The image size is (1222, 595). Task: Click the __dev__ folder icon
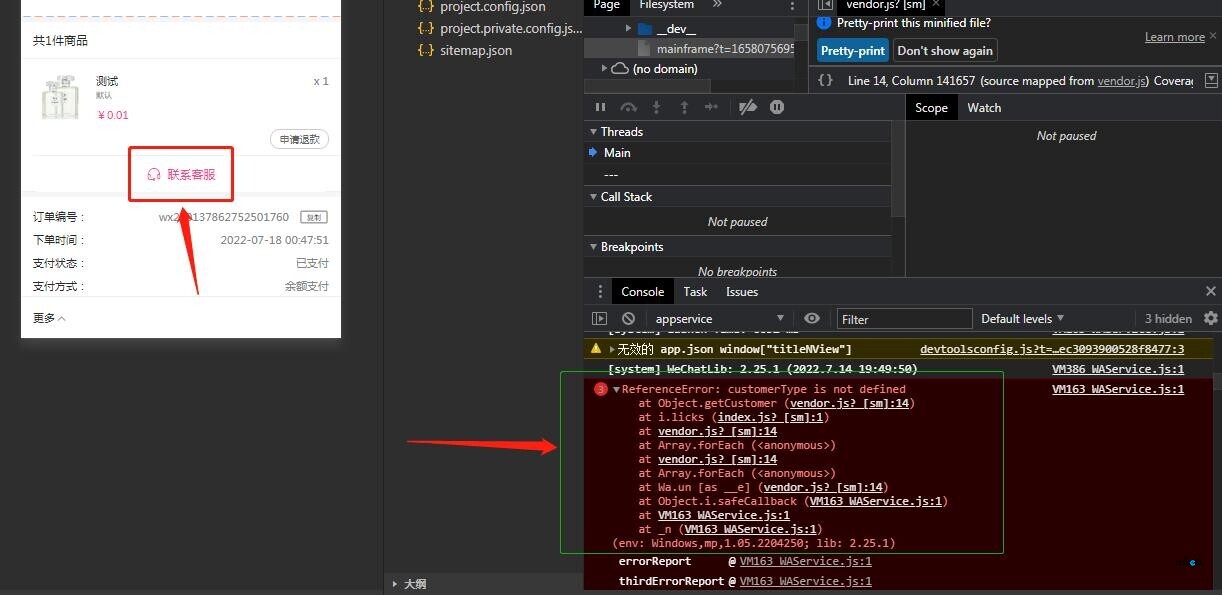[645, 29]
